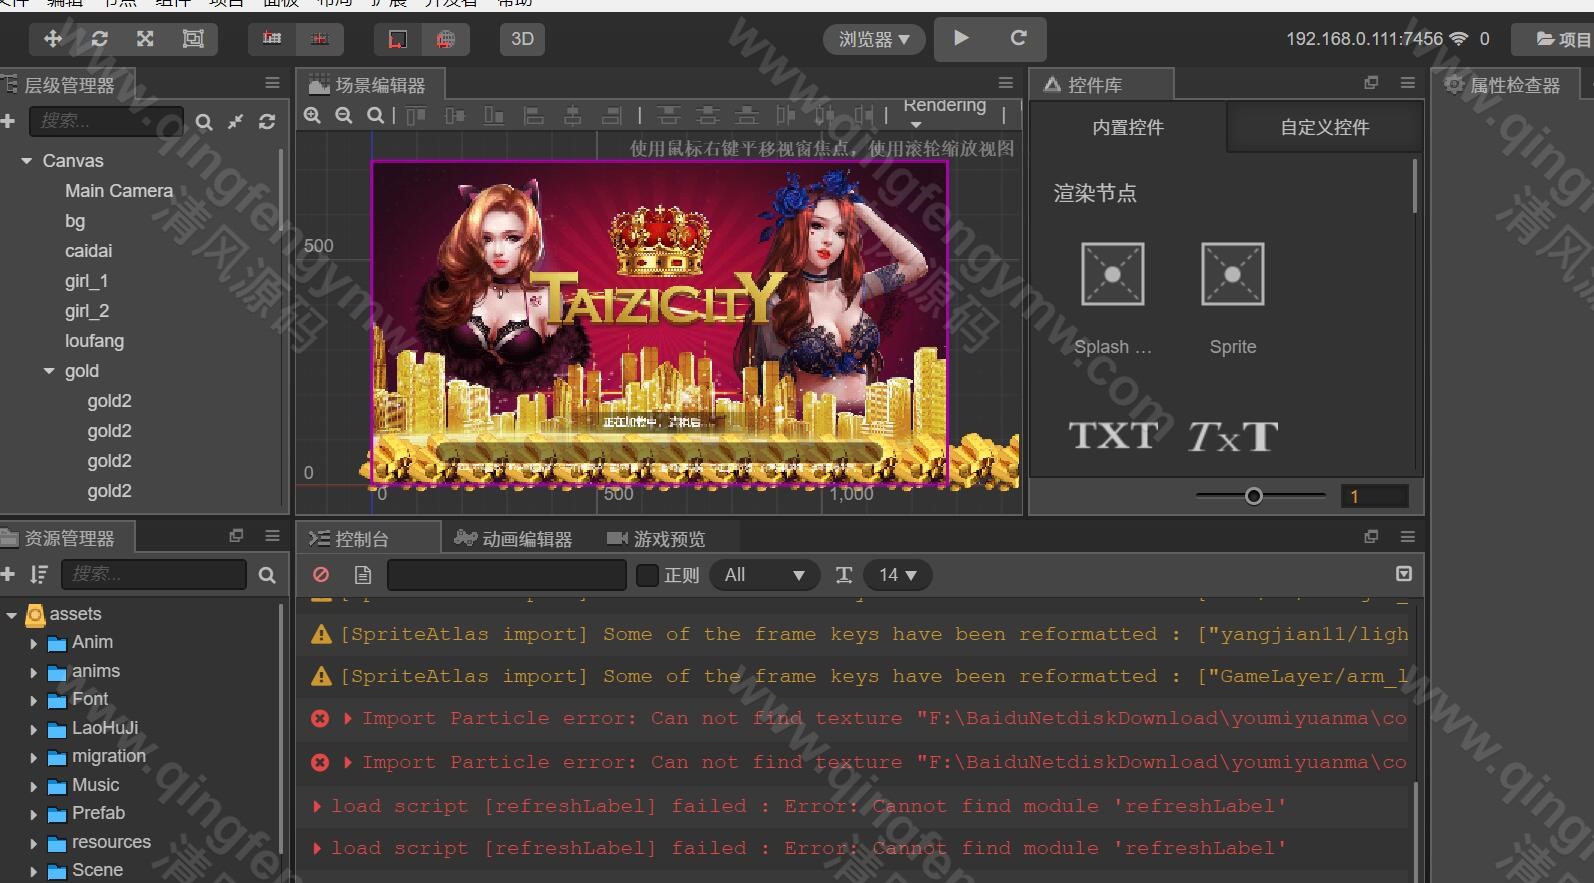Screen dimensions: 1594x883
Task: Switch to the 游戏预览 tab
Action: pos(656,539)
